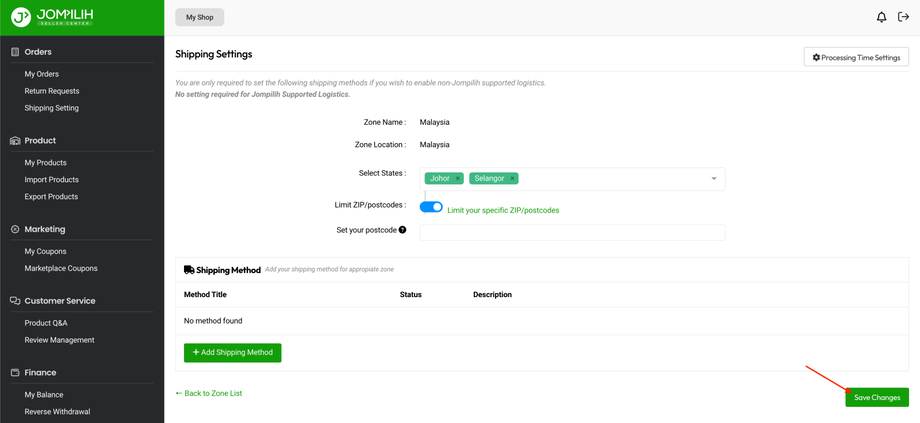Click Add Shipping Method button
Viewport: 920px width, 423px height.
pos(232,353)
